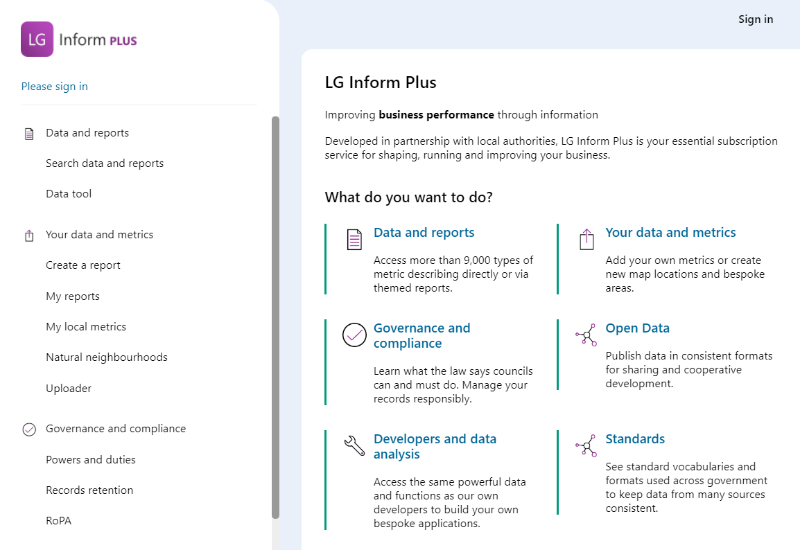Open the Governance and compliance card heading link
The width and height of the screenshot is (800, 550).
(x=422, y=336)
